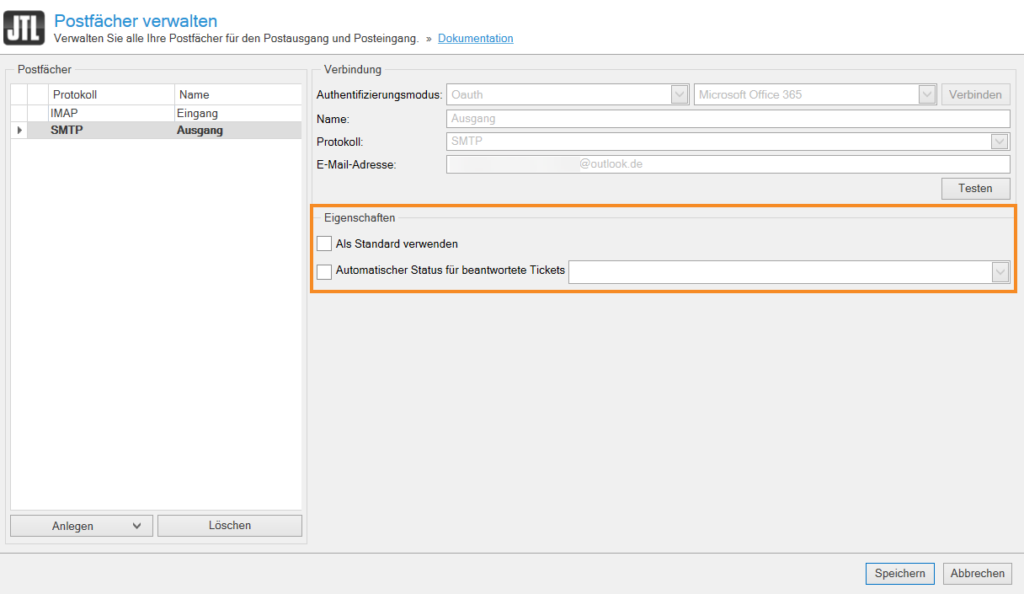This screenshot has width=1024, height=594.
Task: Click the Verbinden button
Action: click(975, 94)
